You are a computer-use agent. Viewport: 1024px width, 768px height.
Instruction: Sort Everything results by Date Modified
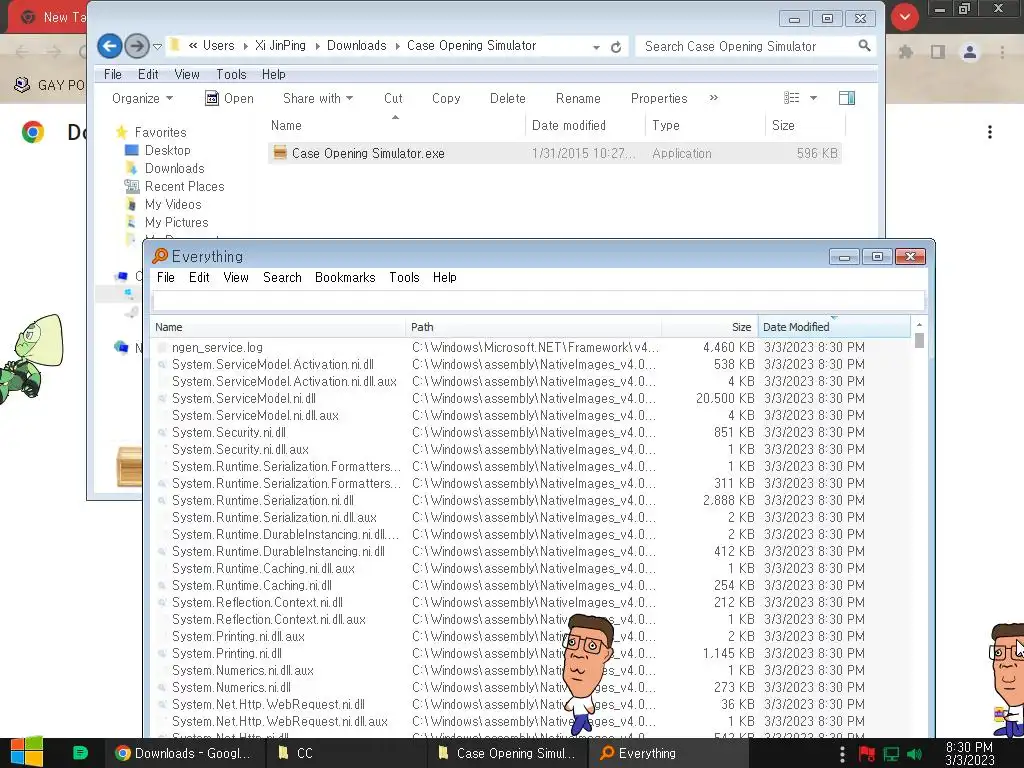click(x=834, y=327)
